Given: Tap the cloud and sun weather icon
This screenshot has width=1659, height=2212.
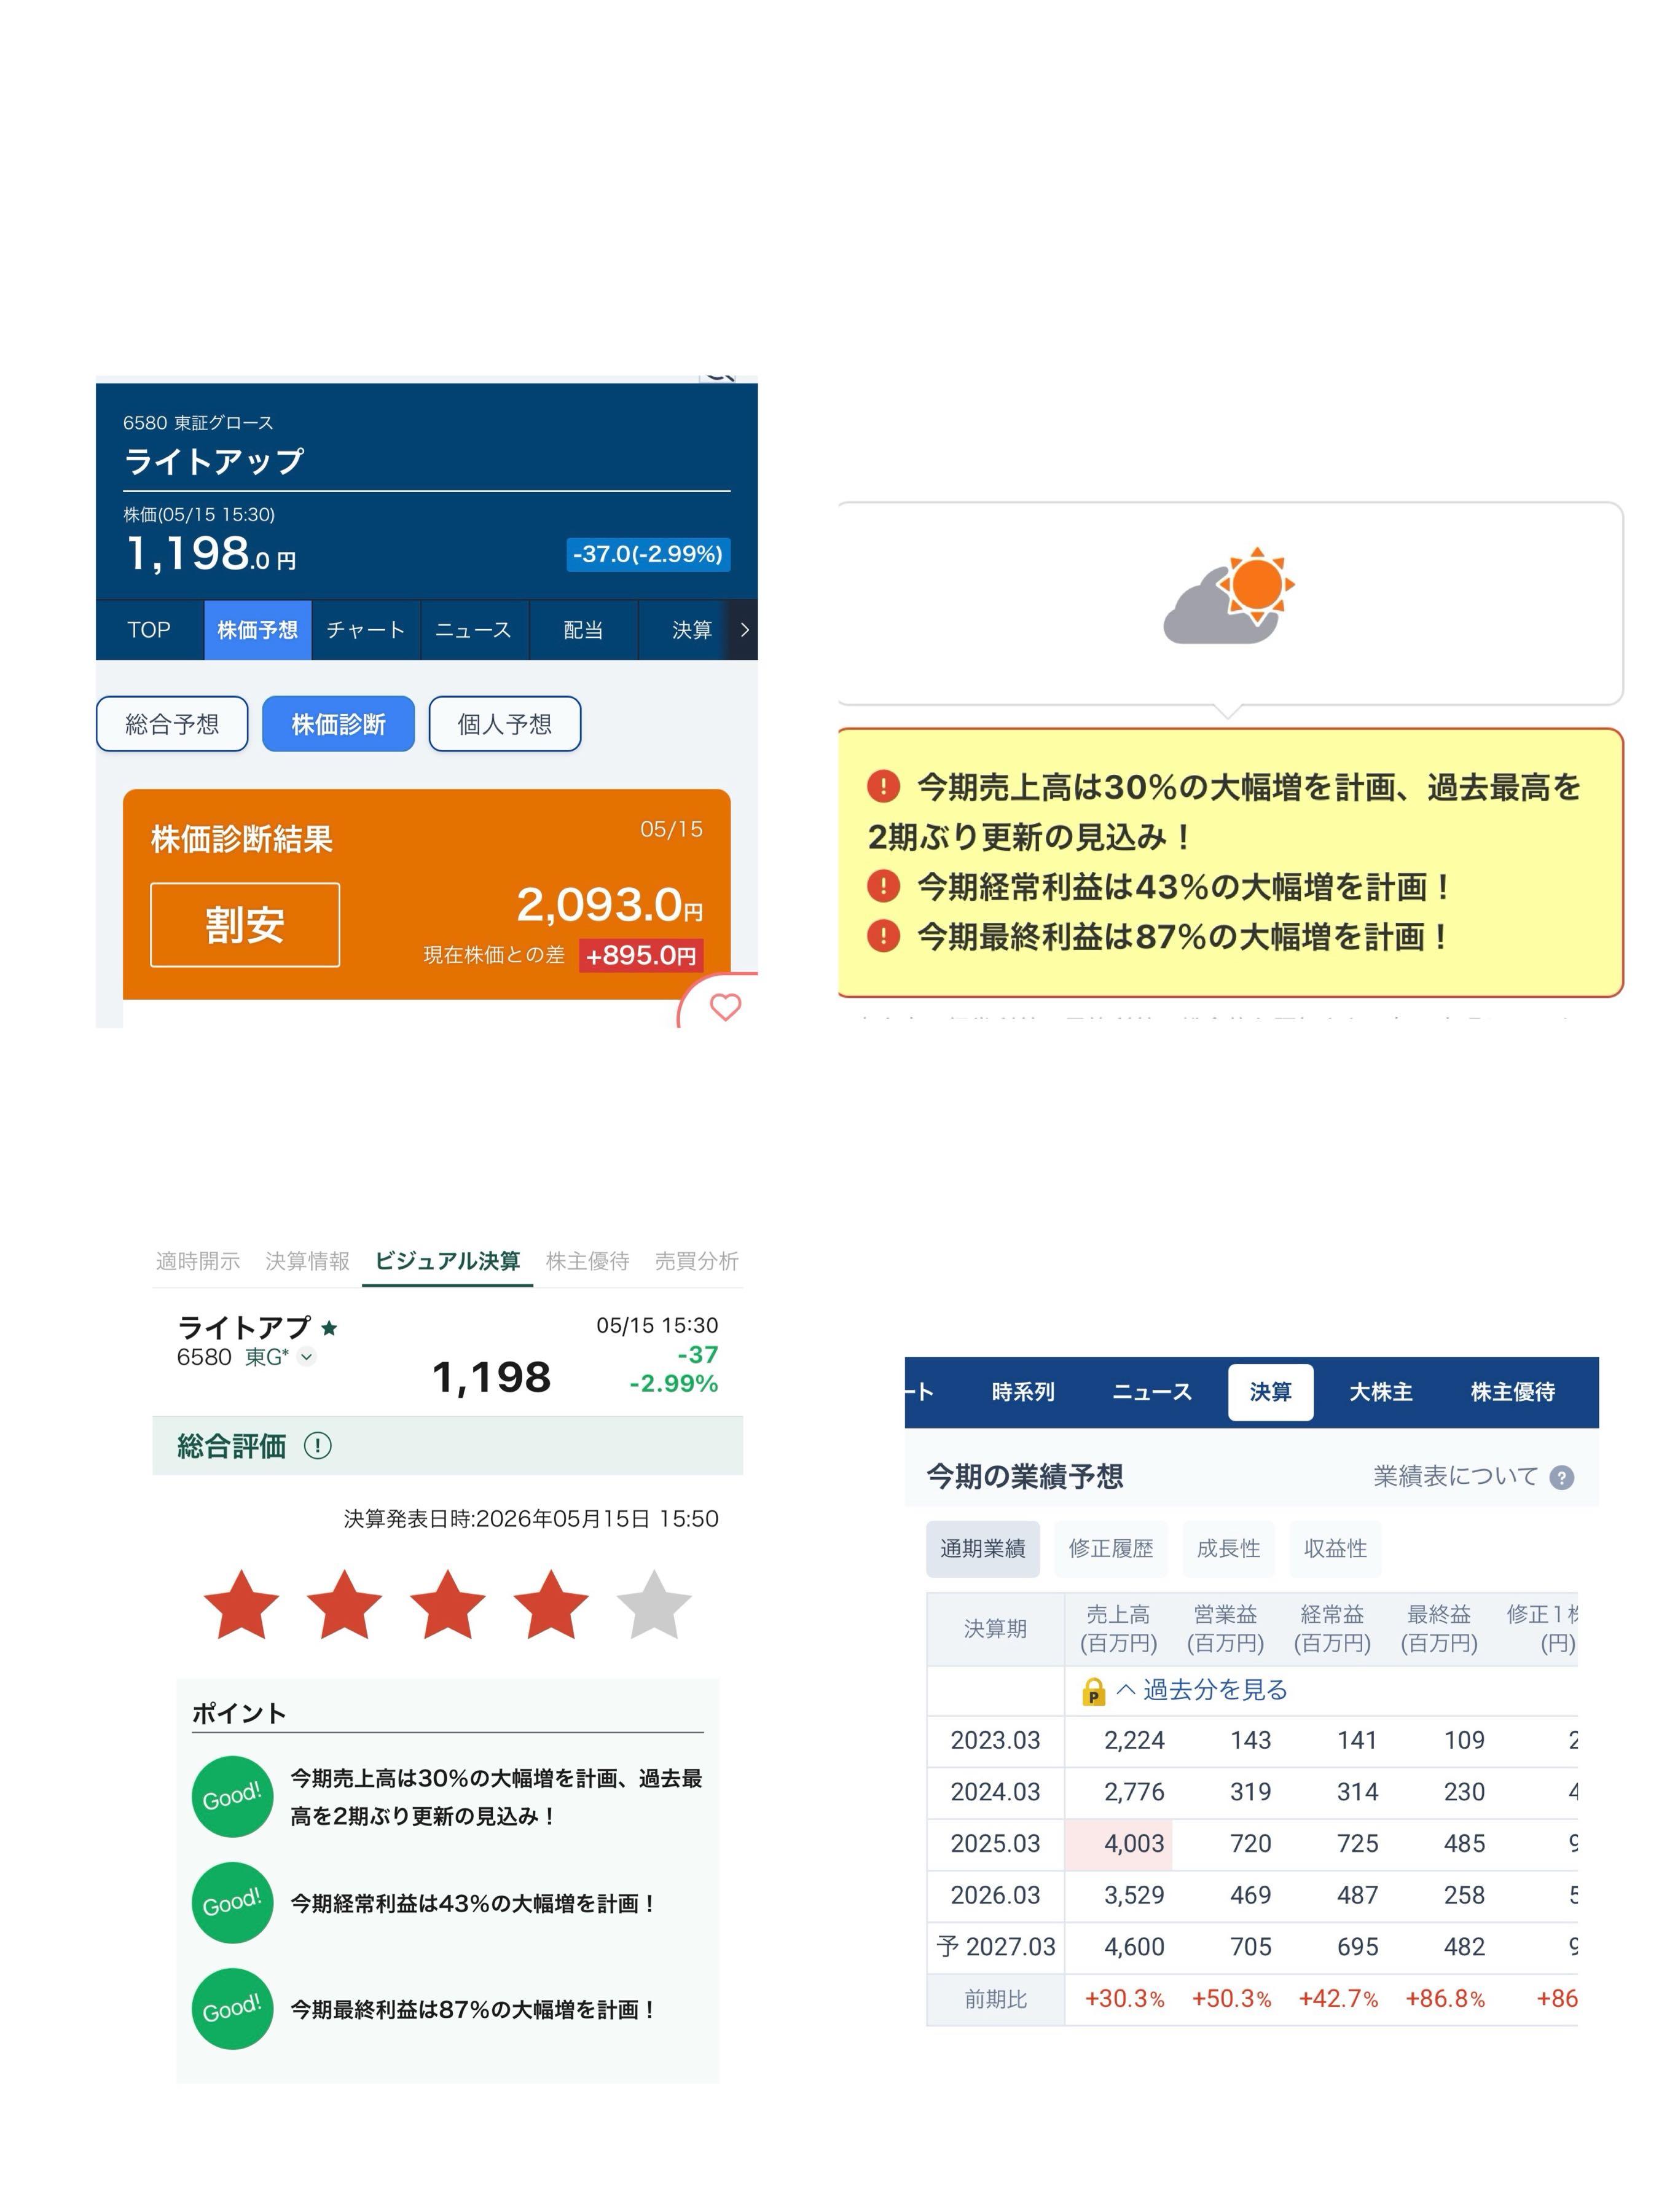Looking at the screenshot, I should (x=1228, y=596).
